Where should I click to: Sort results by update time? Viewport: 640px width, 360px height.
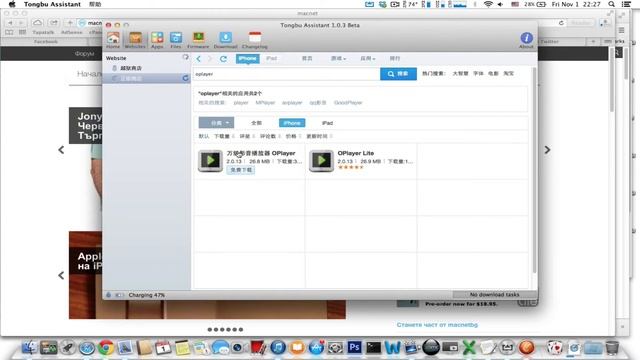click(319, 136)
